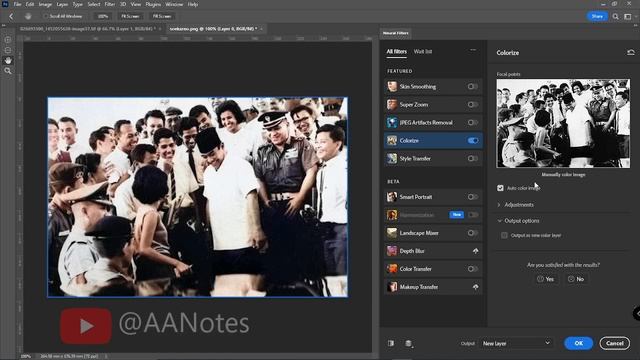
Task: Close the soekarno.png document tab
Action: [x=261, y=29]
